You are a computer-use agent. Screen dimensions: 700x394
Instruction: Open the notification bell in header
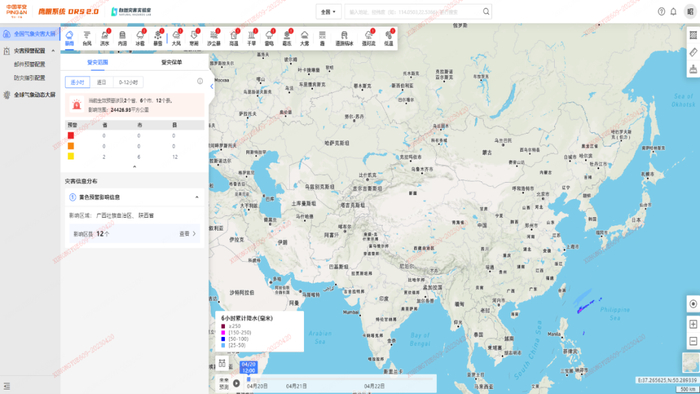pyautogui.click(x=673, y=12)
